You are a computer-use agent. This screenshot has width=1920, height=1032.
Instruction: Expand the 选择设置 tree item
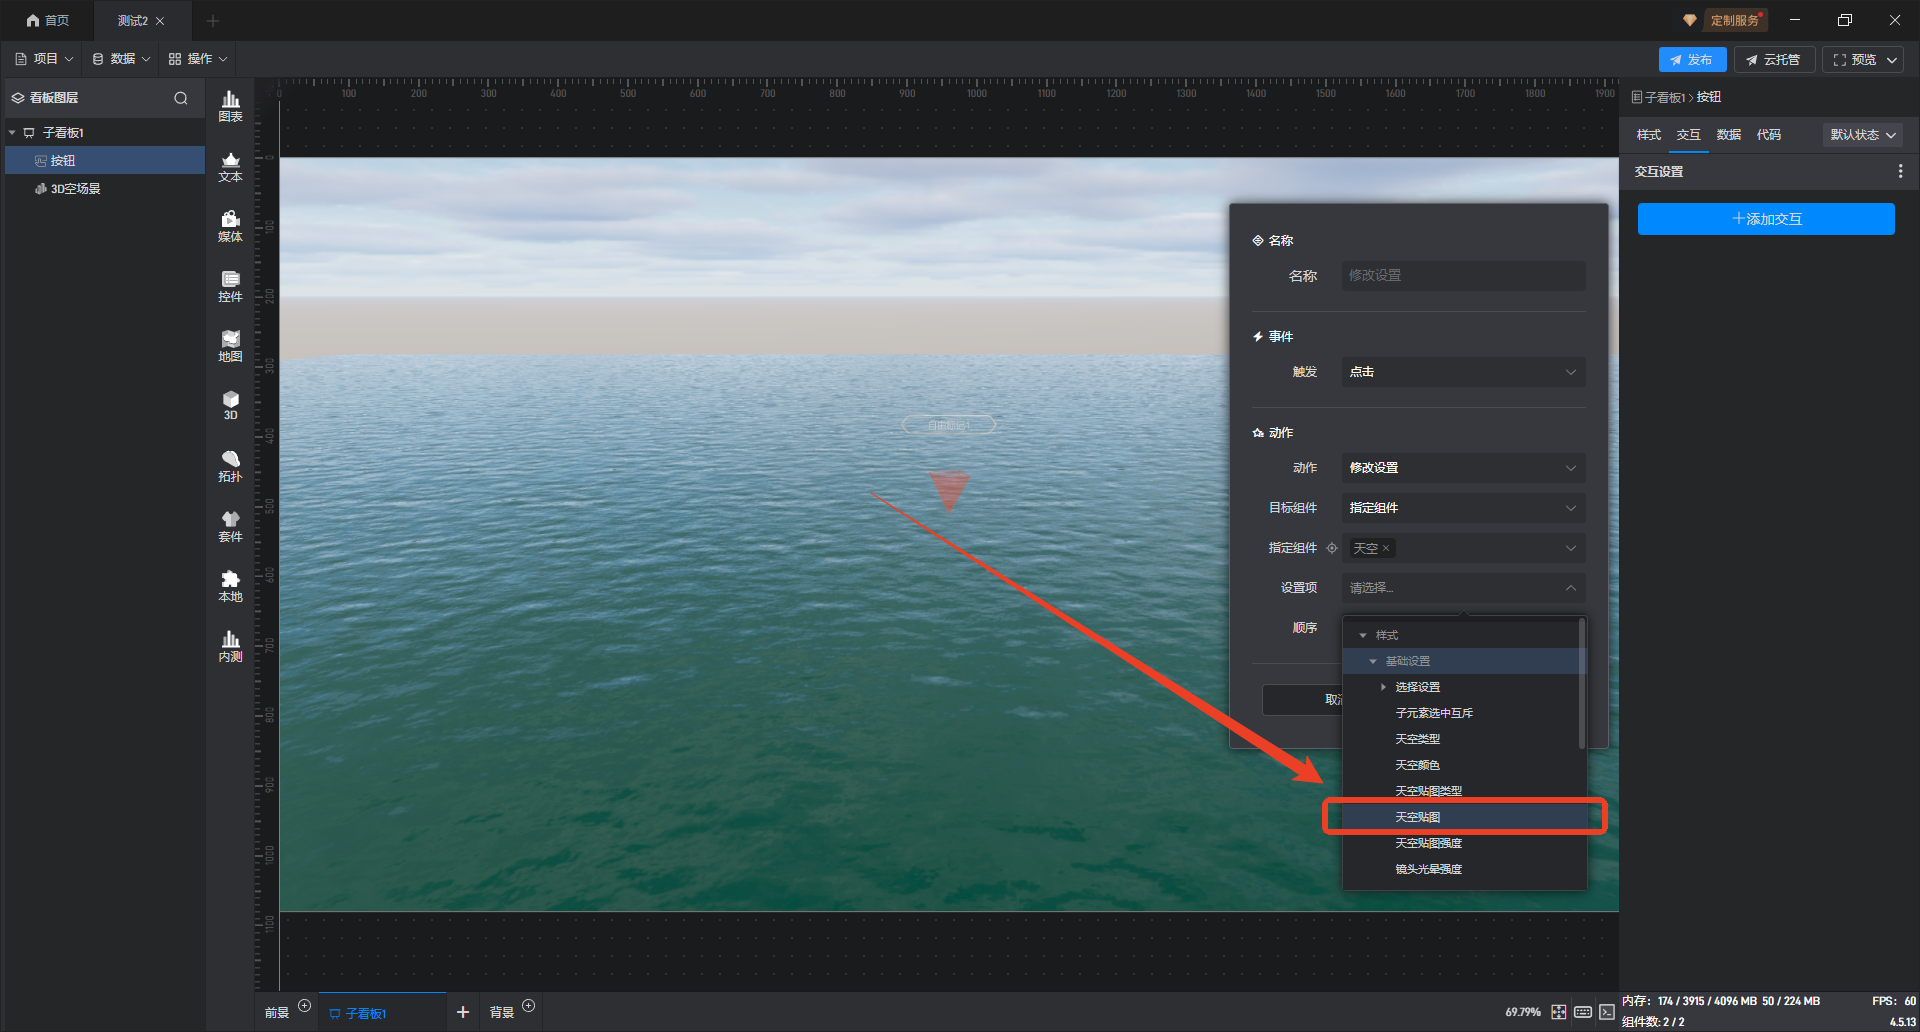[x=1383, y=687]
